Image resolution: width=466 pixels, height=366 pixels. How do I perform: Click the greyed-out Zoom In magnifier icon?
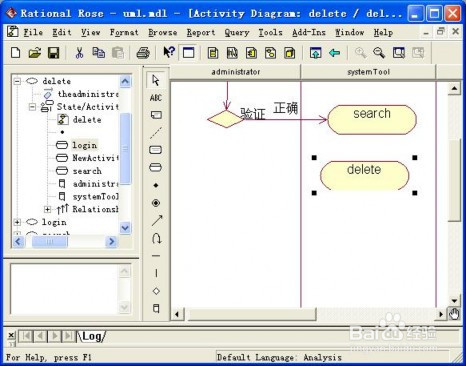point(360,53)
